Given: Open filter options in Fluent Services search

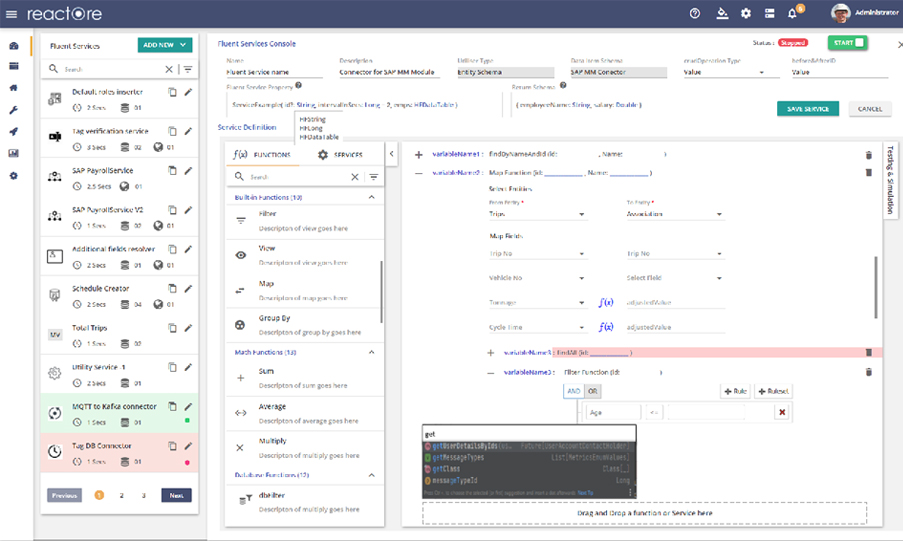Looking at the screenshot, I should [x=187, y=69].
